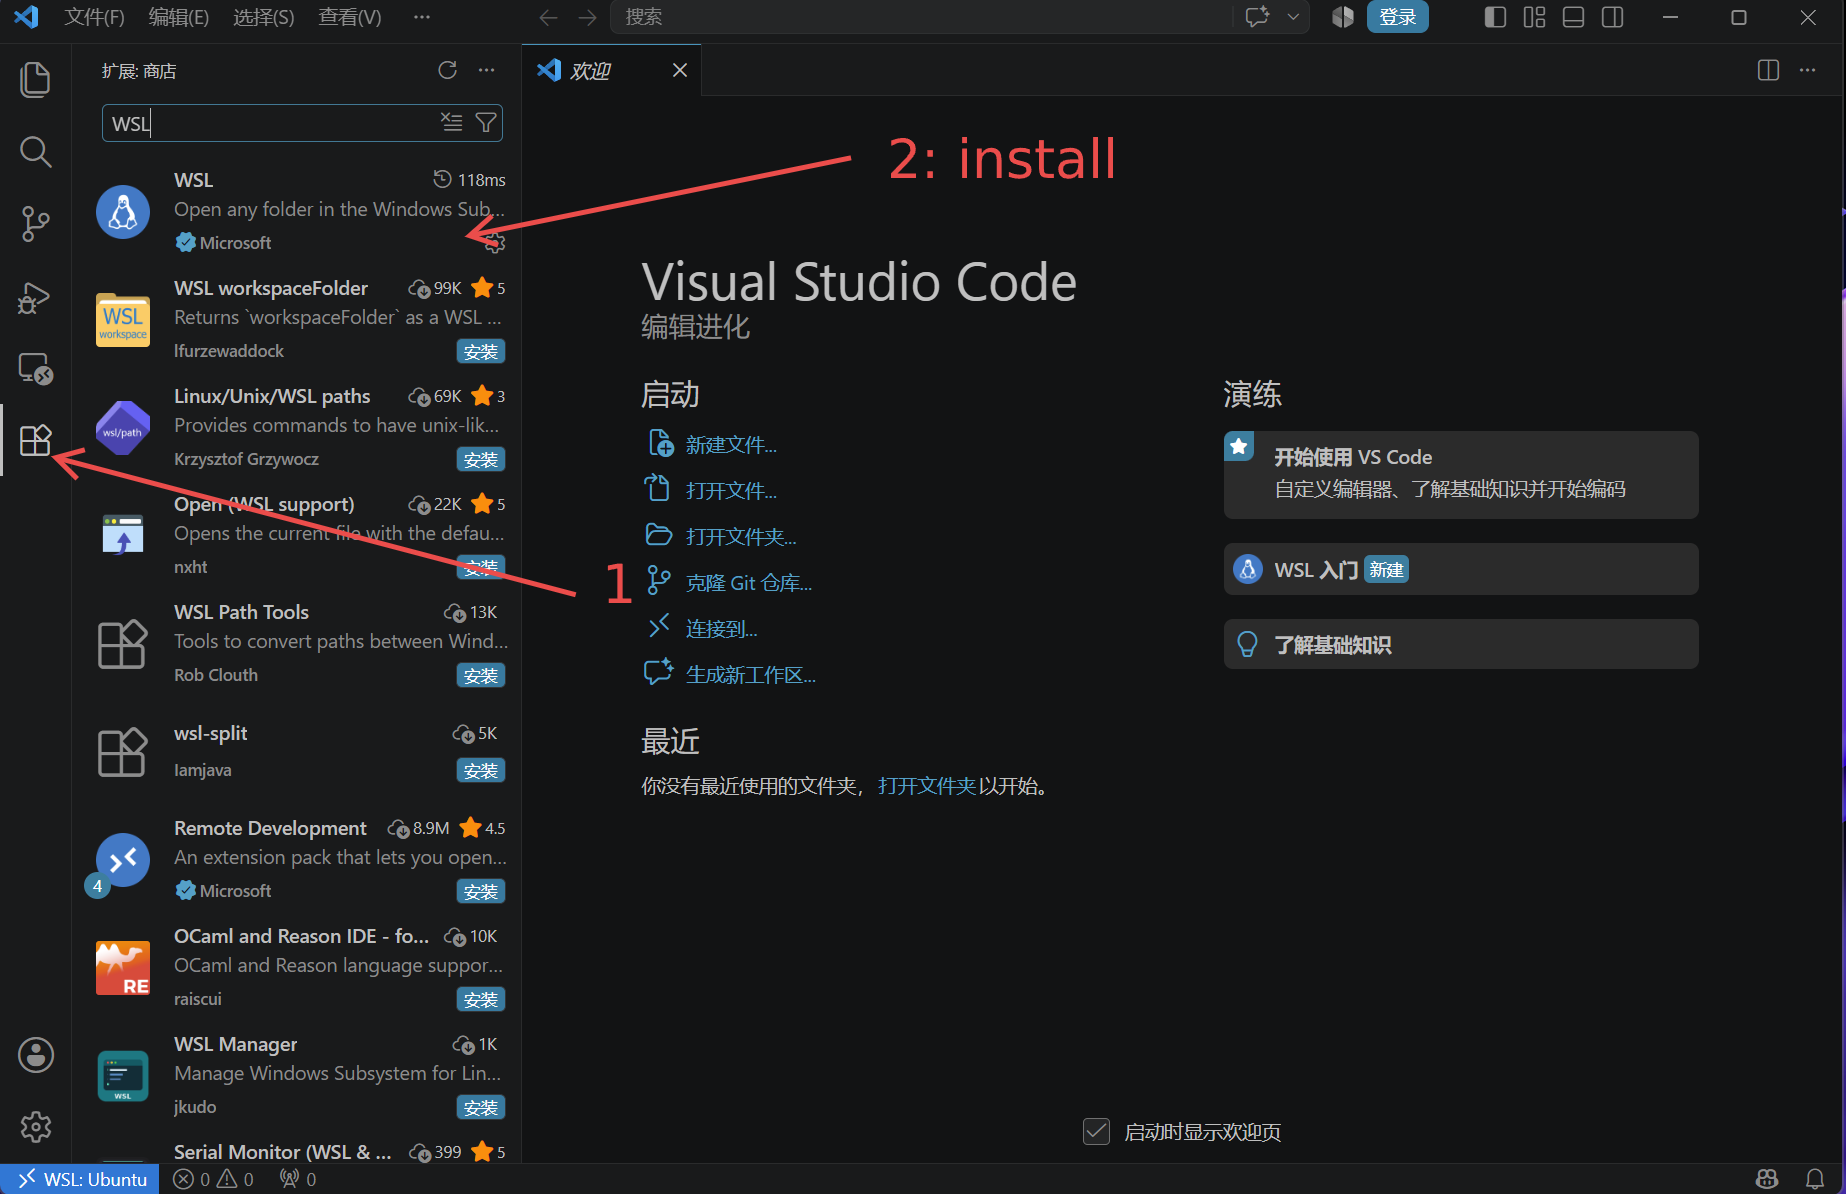Screen dimensions: 1846x1194
Task: Install Linux/Unix/WSL paths extension
Action: point(481,460)
